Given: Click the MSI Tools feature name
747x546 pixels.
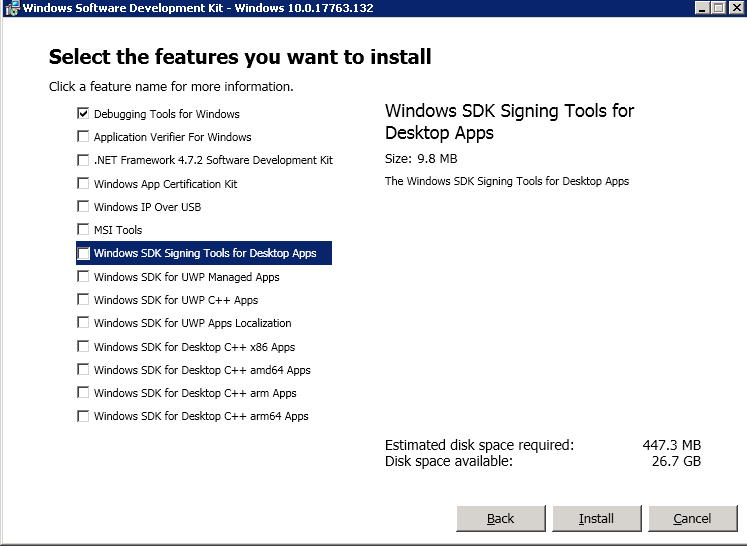Looking at the screenshot, I should tap(117, 230).
